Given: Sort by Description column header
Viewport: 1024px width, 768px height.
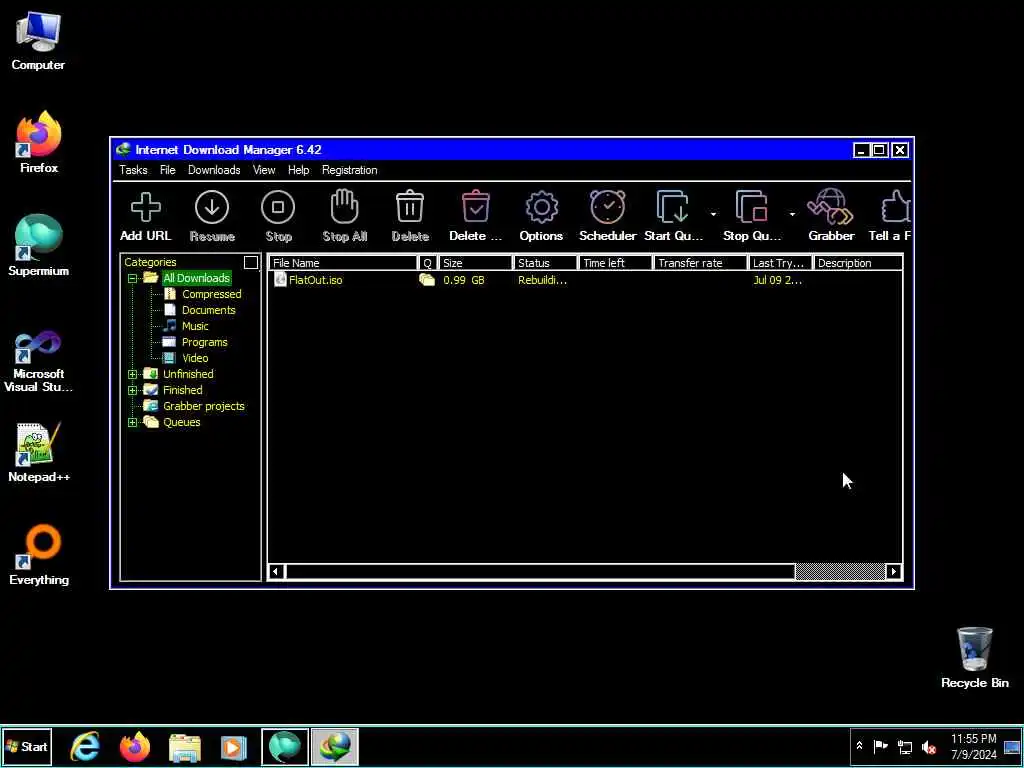Looking at the screenshot, I should 858,263.
